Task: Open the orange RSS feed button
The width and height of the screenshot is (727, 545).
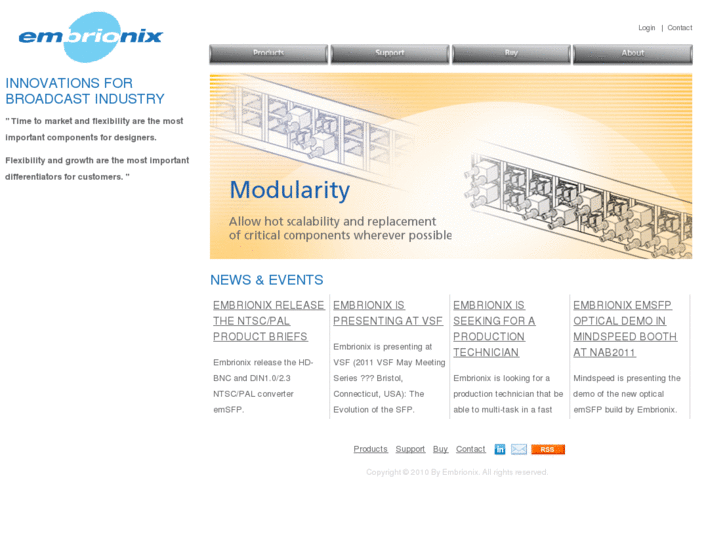Action: tap(548, 449)
